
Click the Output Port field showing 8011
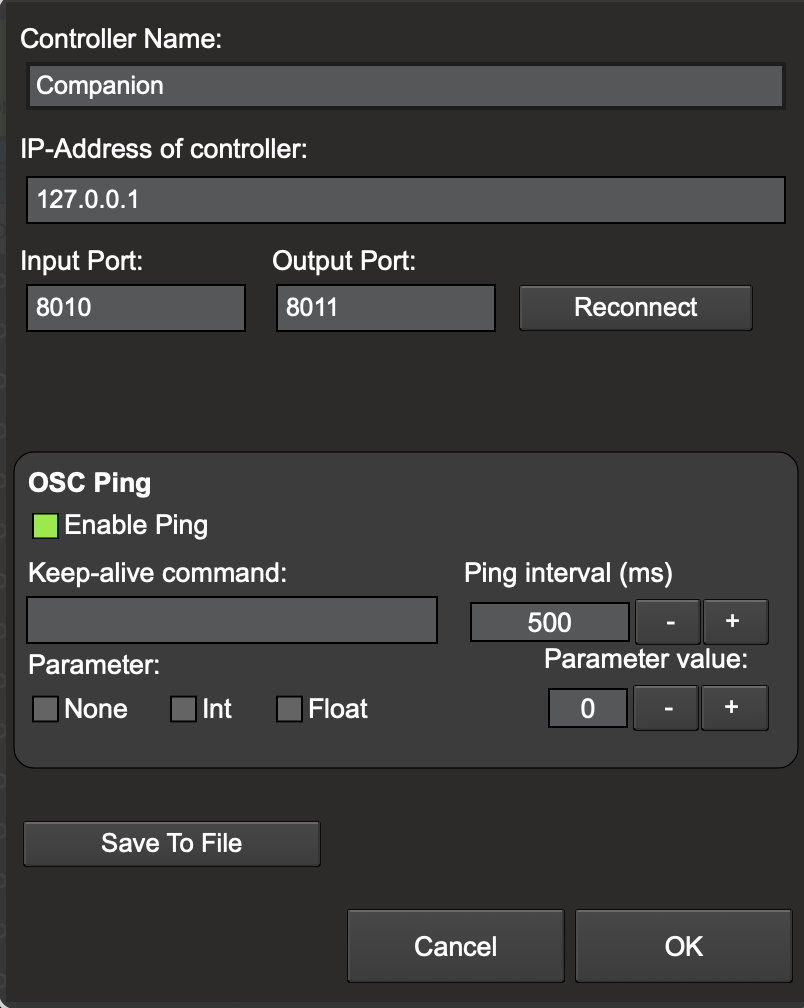pos(383,308)
